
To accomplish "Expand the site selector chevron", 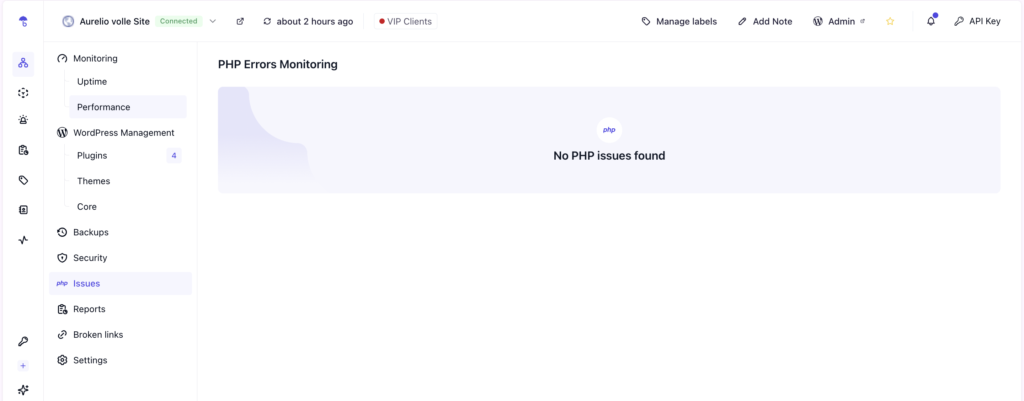I will [213, 21].
